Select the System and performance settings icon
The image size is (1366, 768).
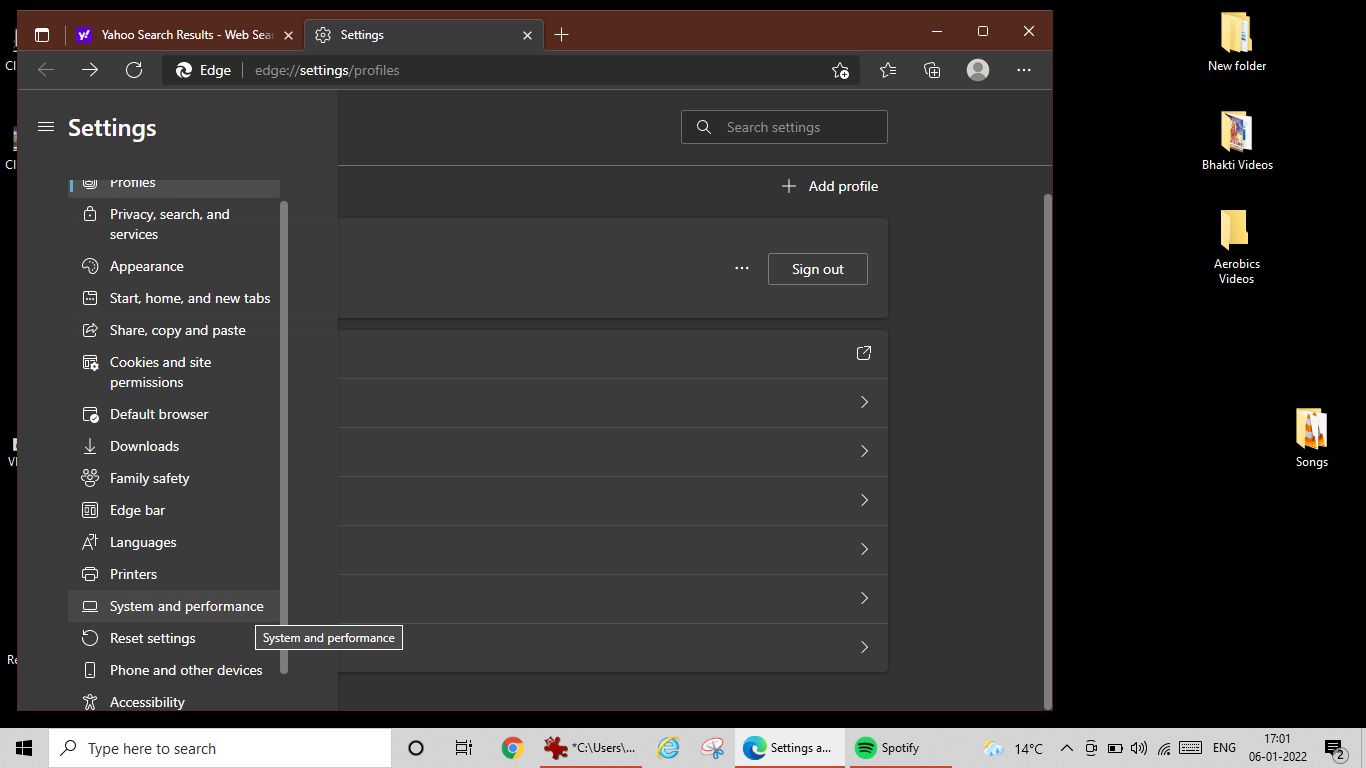click(x=88, y=606)
